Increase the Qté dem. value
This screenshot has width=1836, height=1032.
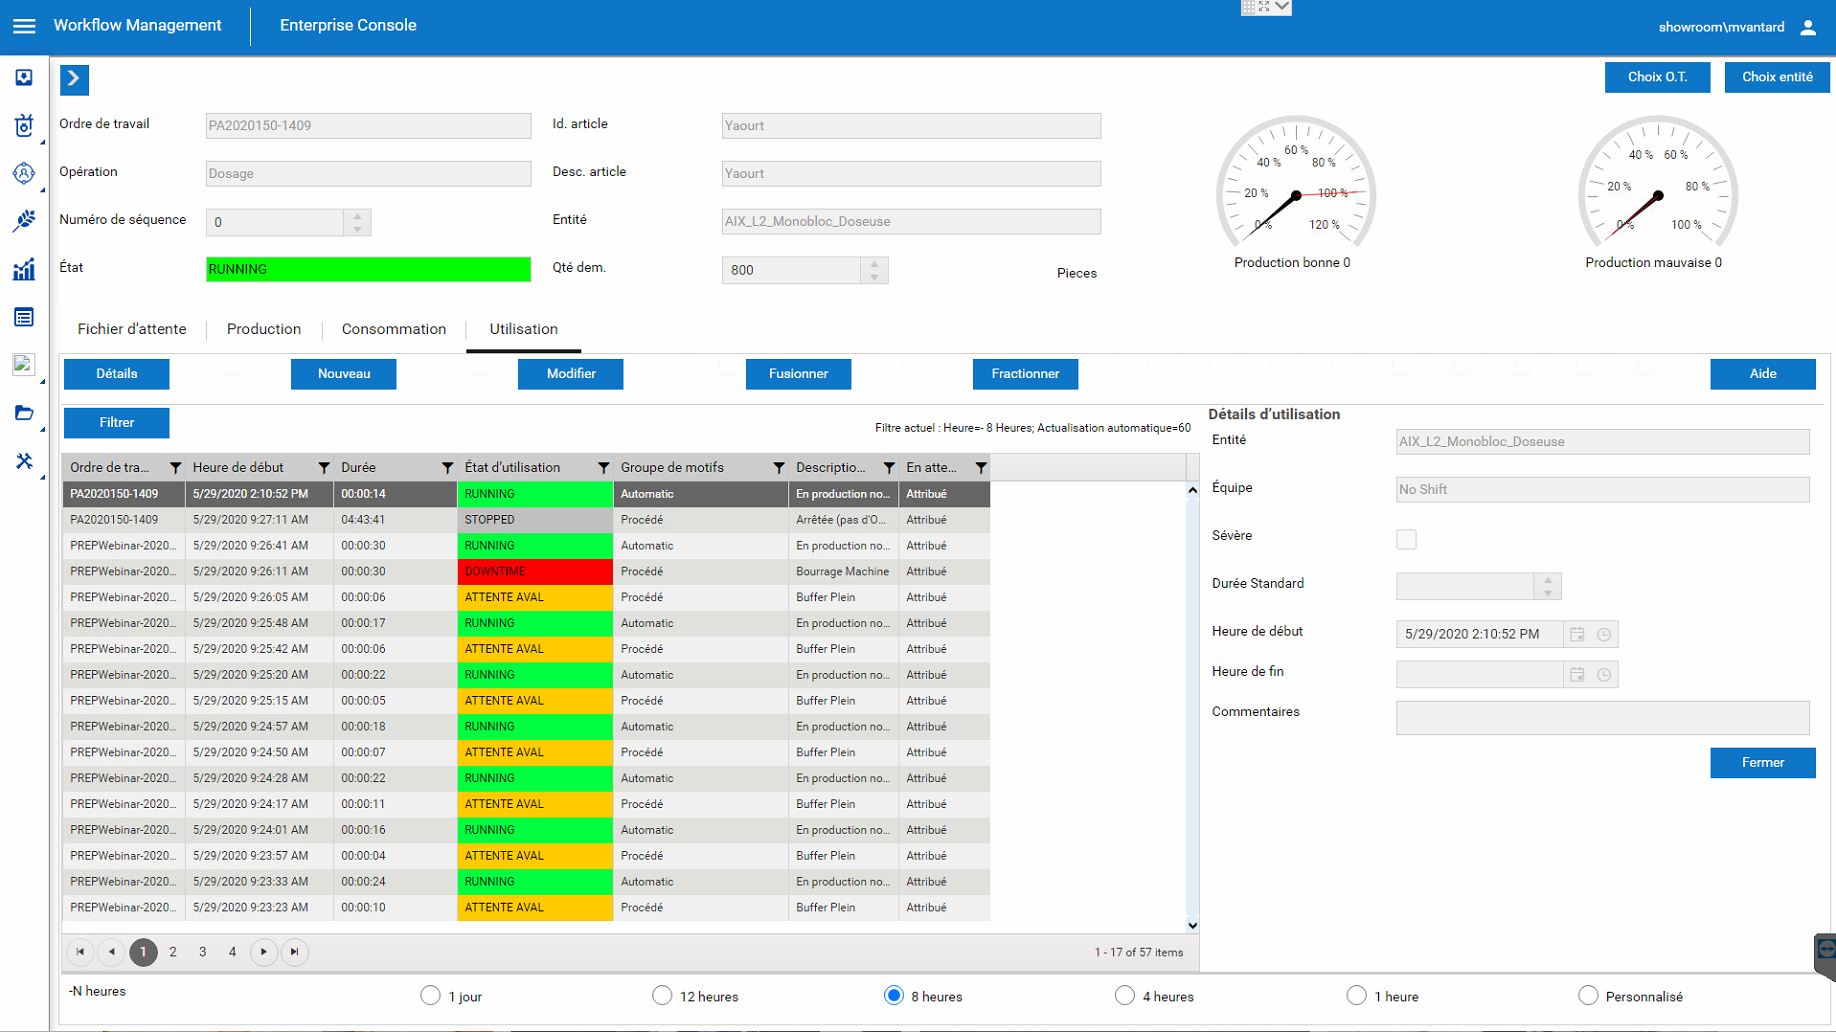(874, 264)
